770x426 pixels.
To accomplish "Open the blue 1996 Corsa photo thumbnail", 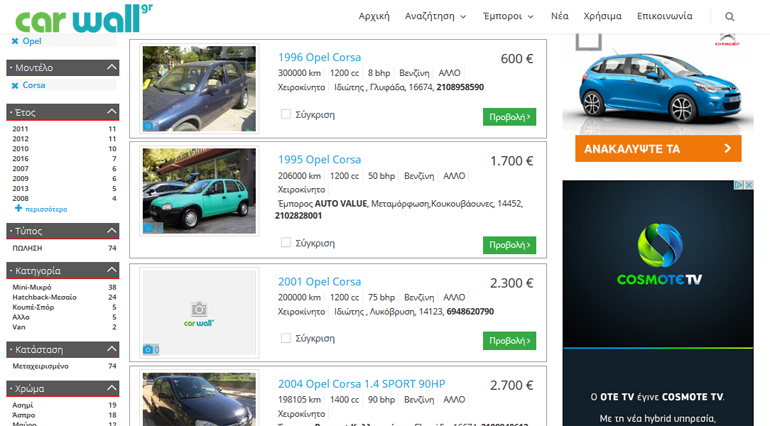I will pos(199,88).
